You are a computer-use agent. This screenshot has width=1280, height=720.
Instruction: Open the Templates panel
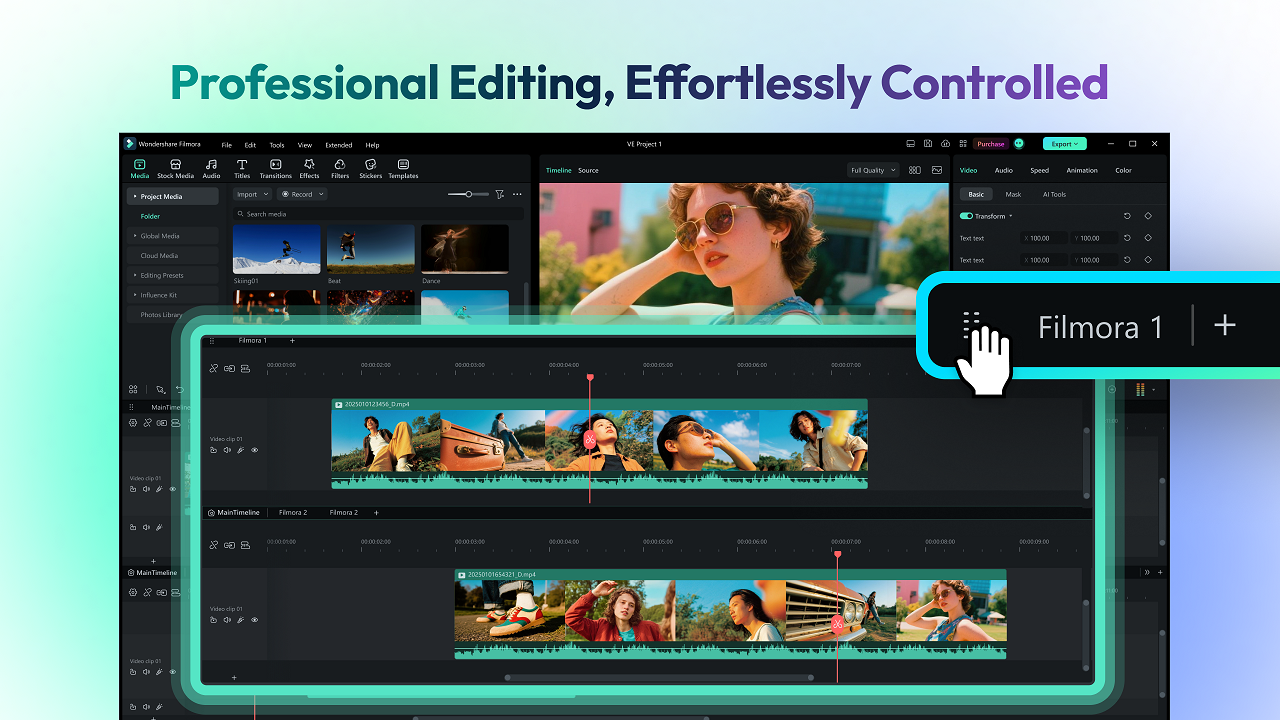(403, 168)
